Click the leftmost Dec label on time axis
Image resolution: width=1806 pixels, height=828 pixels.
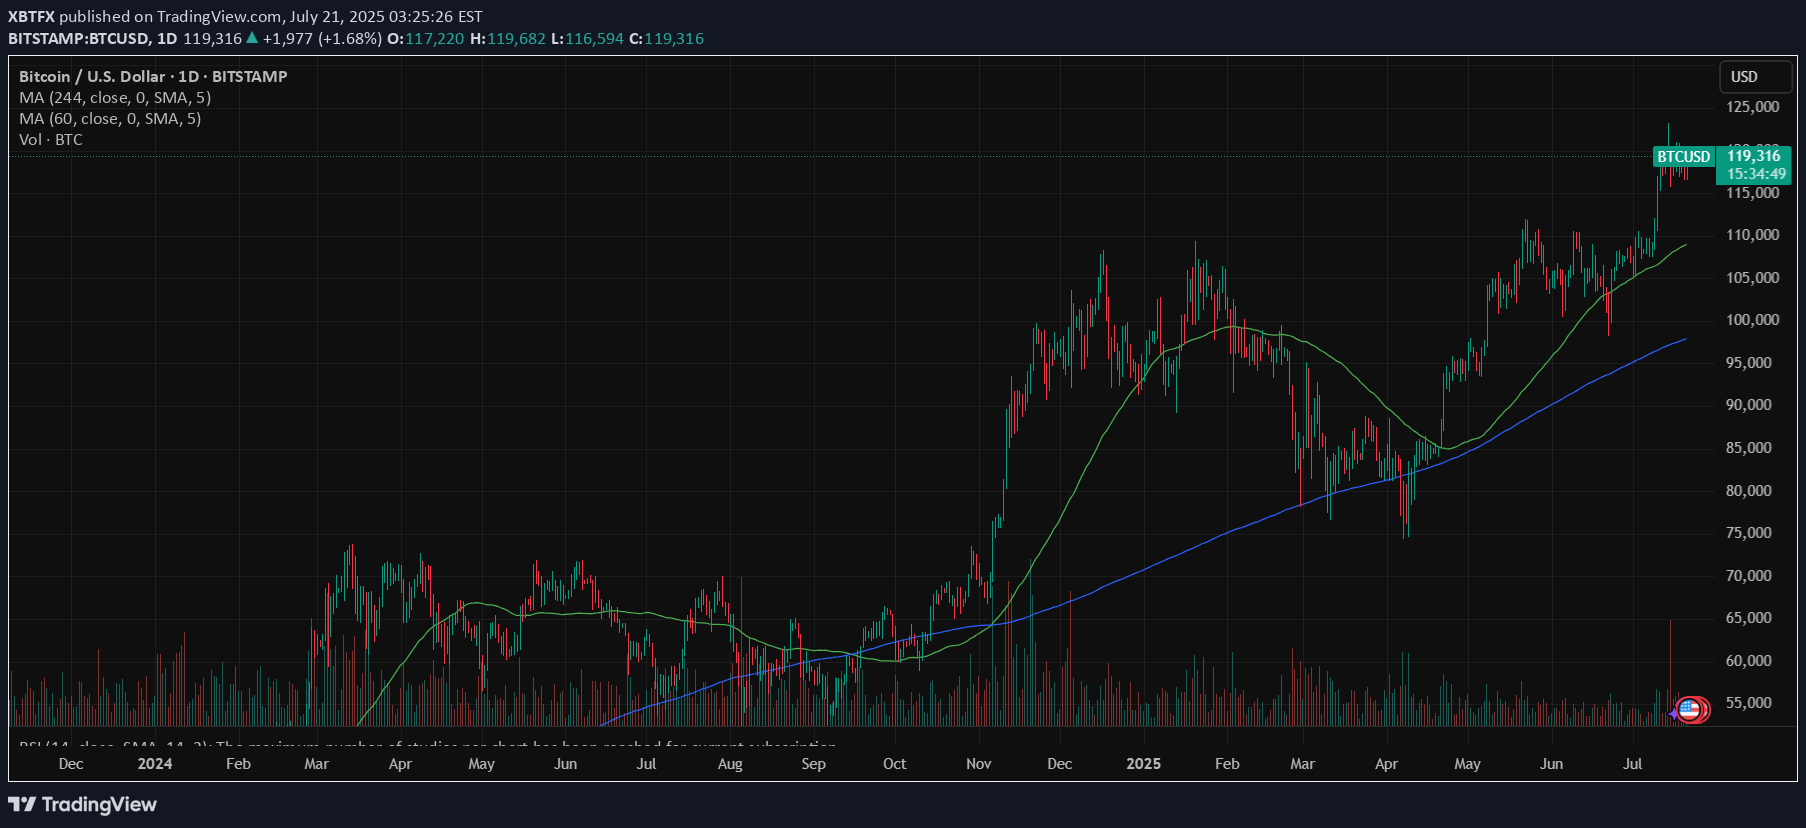71,764
